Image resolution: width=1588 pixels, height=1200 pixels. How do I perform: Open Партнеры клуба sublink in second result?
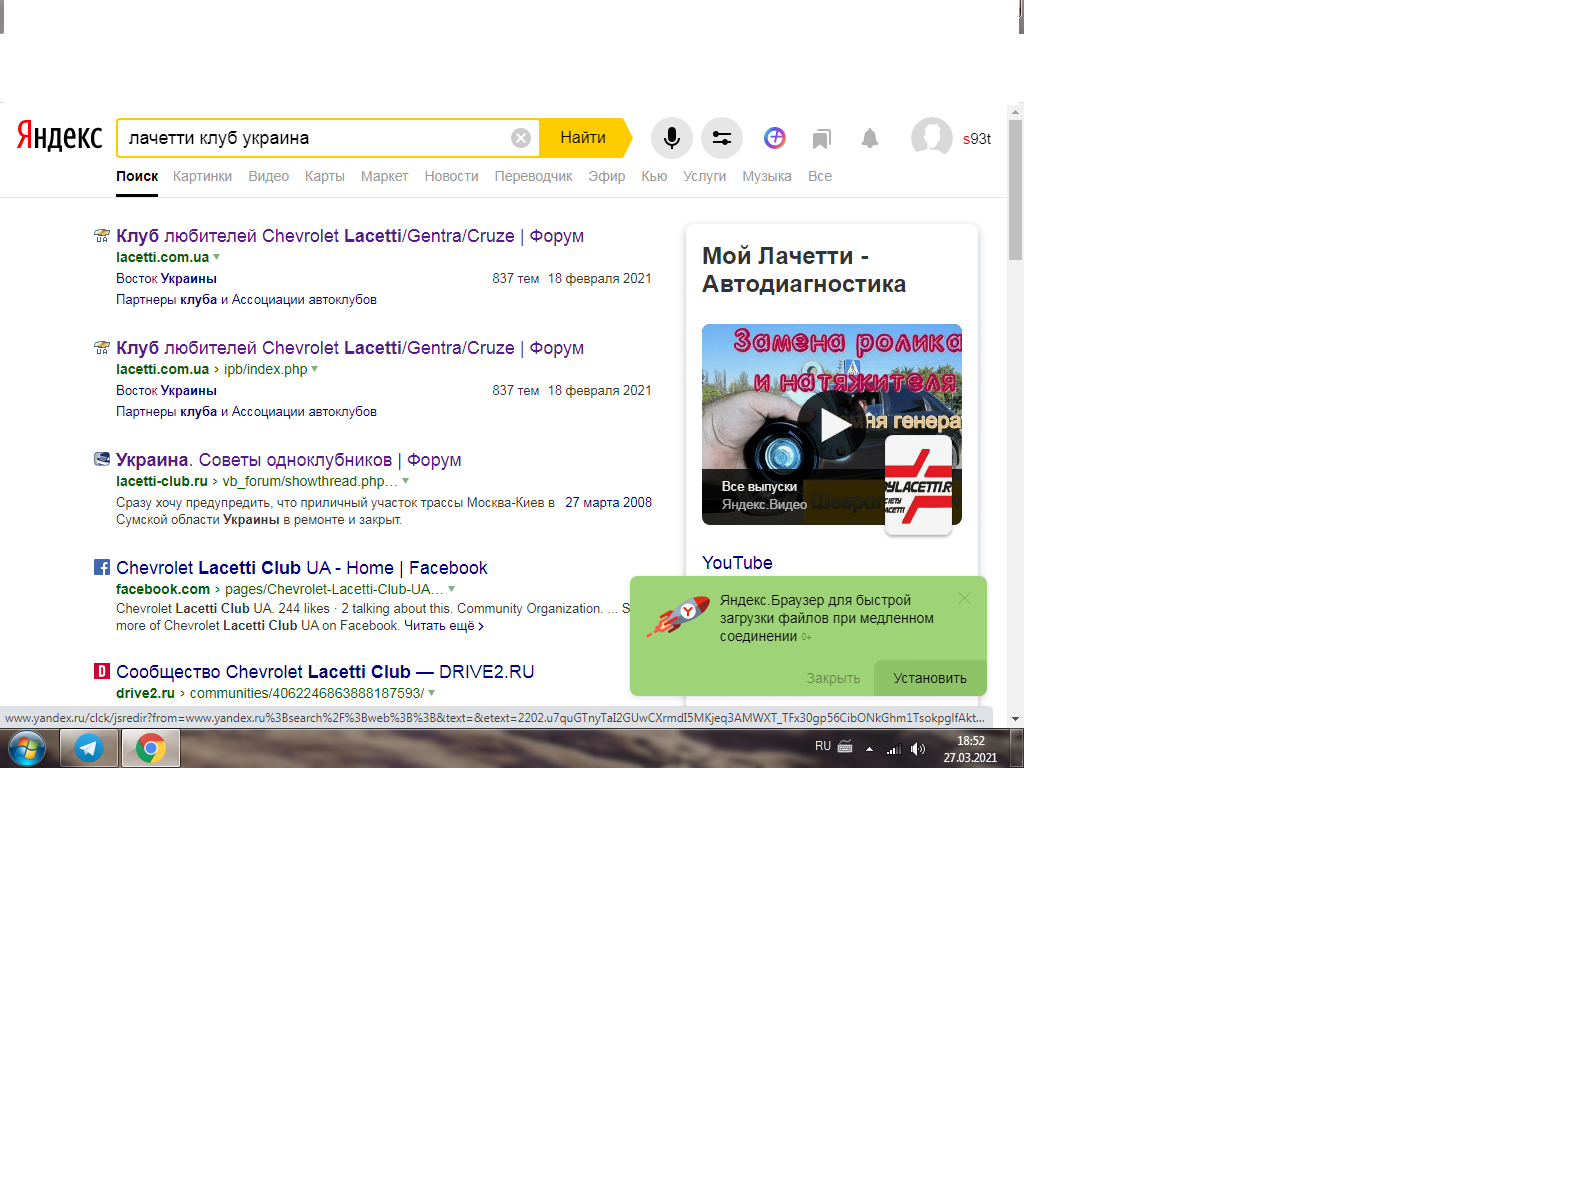coord(246,412)
